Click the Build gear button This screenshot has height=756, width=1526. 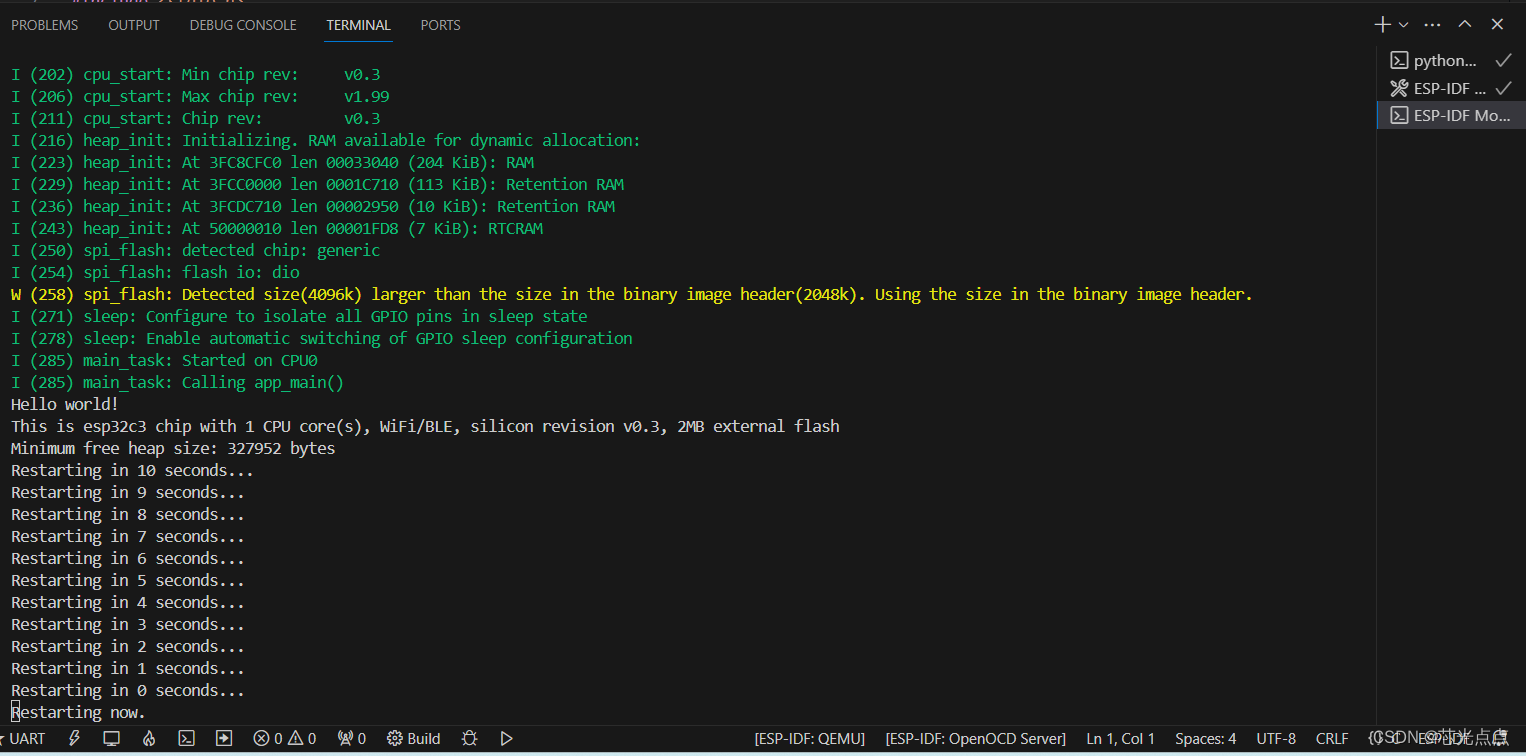coord(413,738)
